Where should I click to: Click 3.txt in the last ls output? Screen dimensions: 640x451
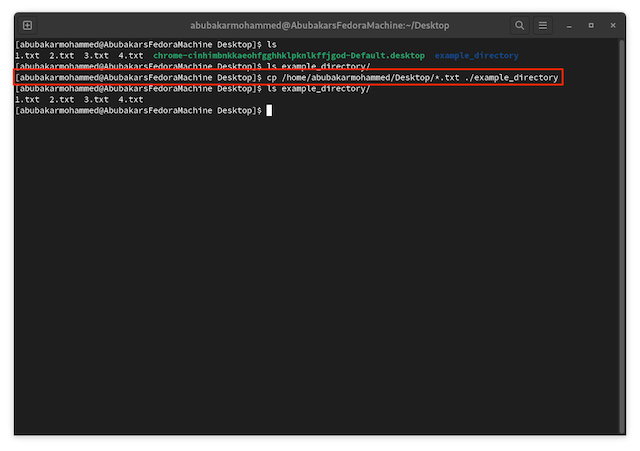(96, 100)
